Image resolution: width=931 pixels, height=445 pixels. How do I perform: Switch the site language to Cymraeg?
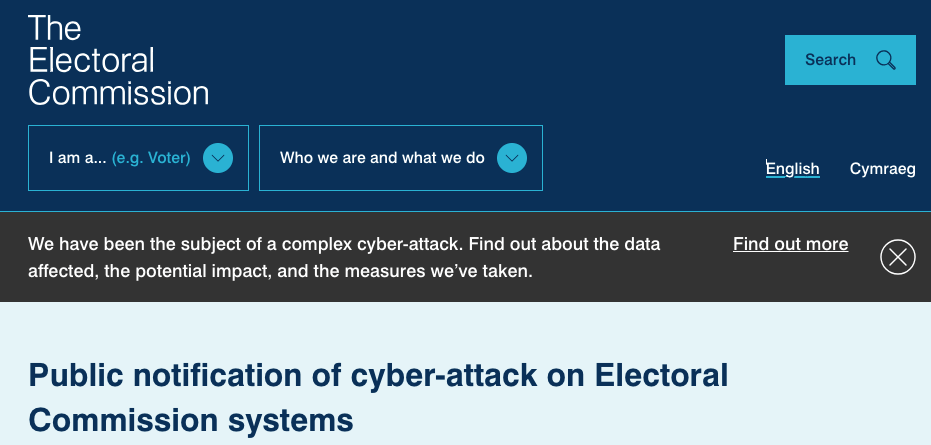[882, 169]
